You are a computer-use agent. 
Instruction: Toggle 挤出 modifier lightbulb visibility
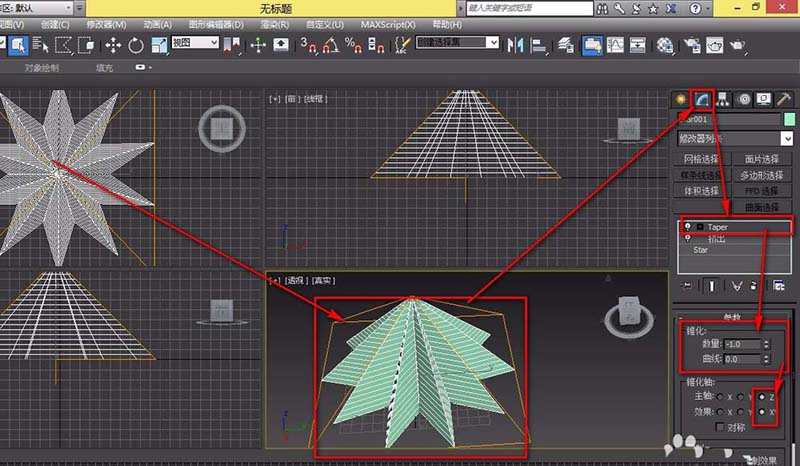coord(687,238)
